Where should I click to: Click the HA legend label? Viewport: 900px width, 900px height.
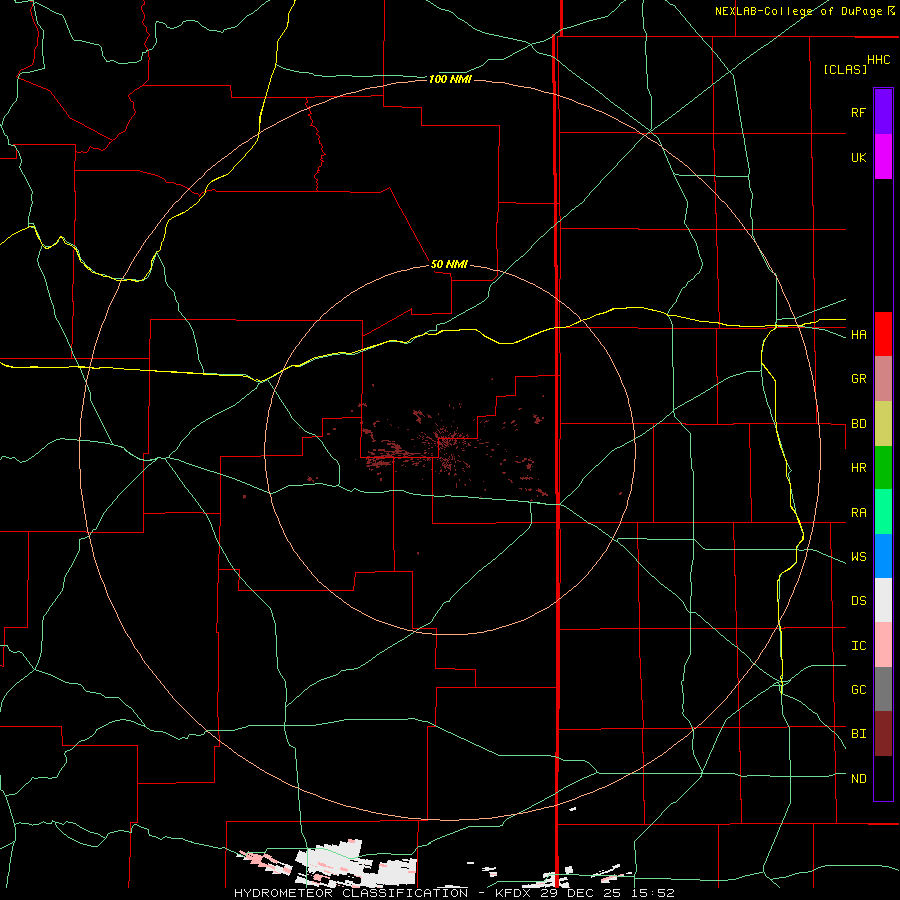(858, 335)
